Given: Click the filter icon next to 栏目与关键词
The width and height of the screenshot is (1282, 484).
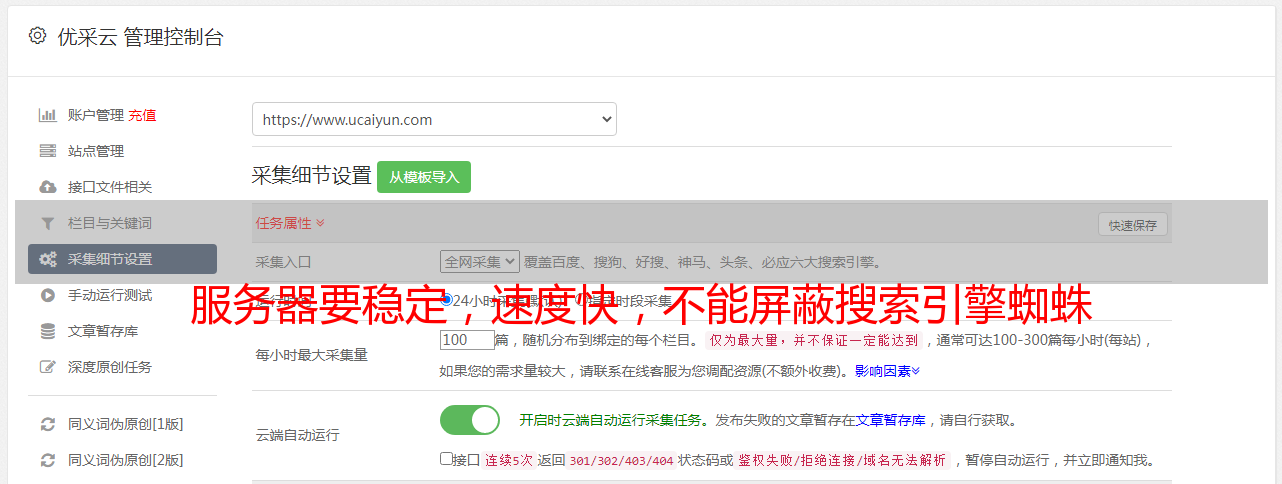Looking at the screenshot, I should pyautogui.click(x=47, y=223).
